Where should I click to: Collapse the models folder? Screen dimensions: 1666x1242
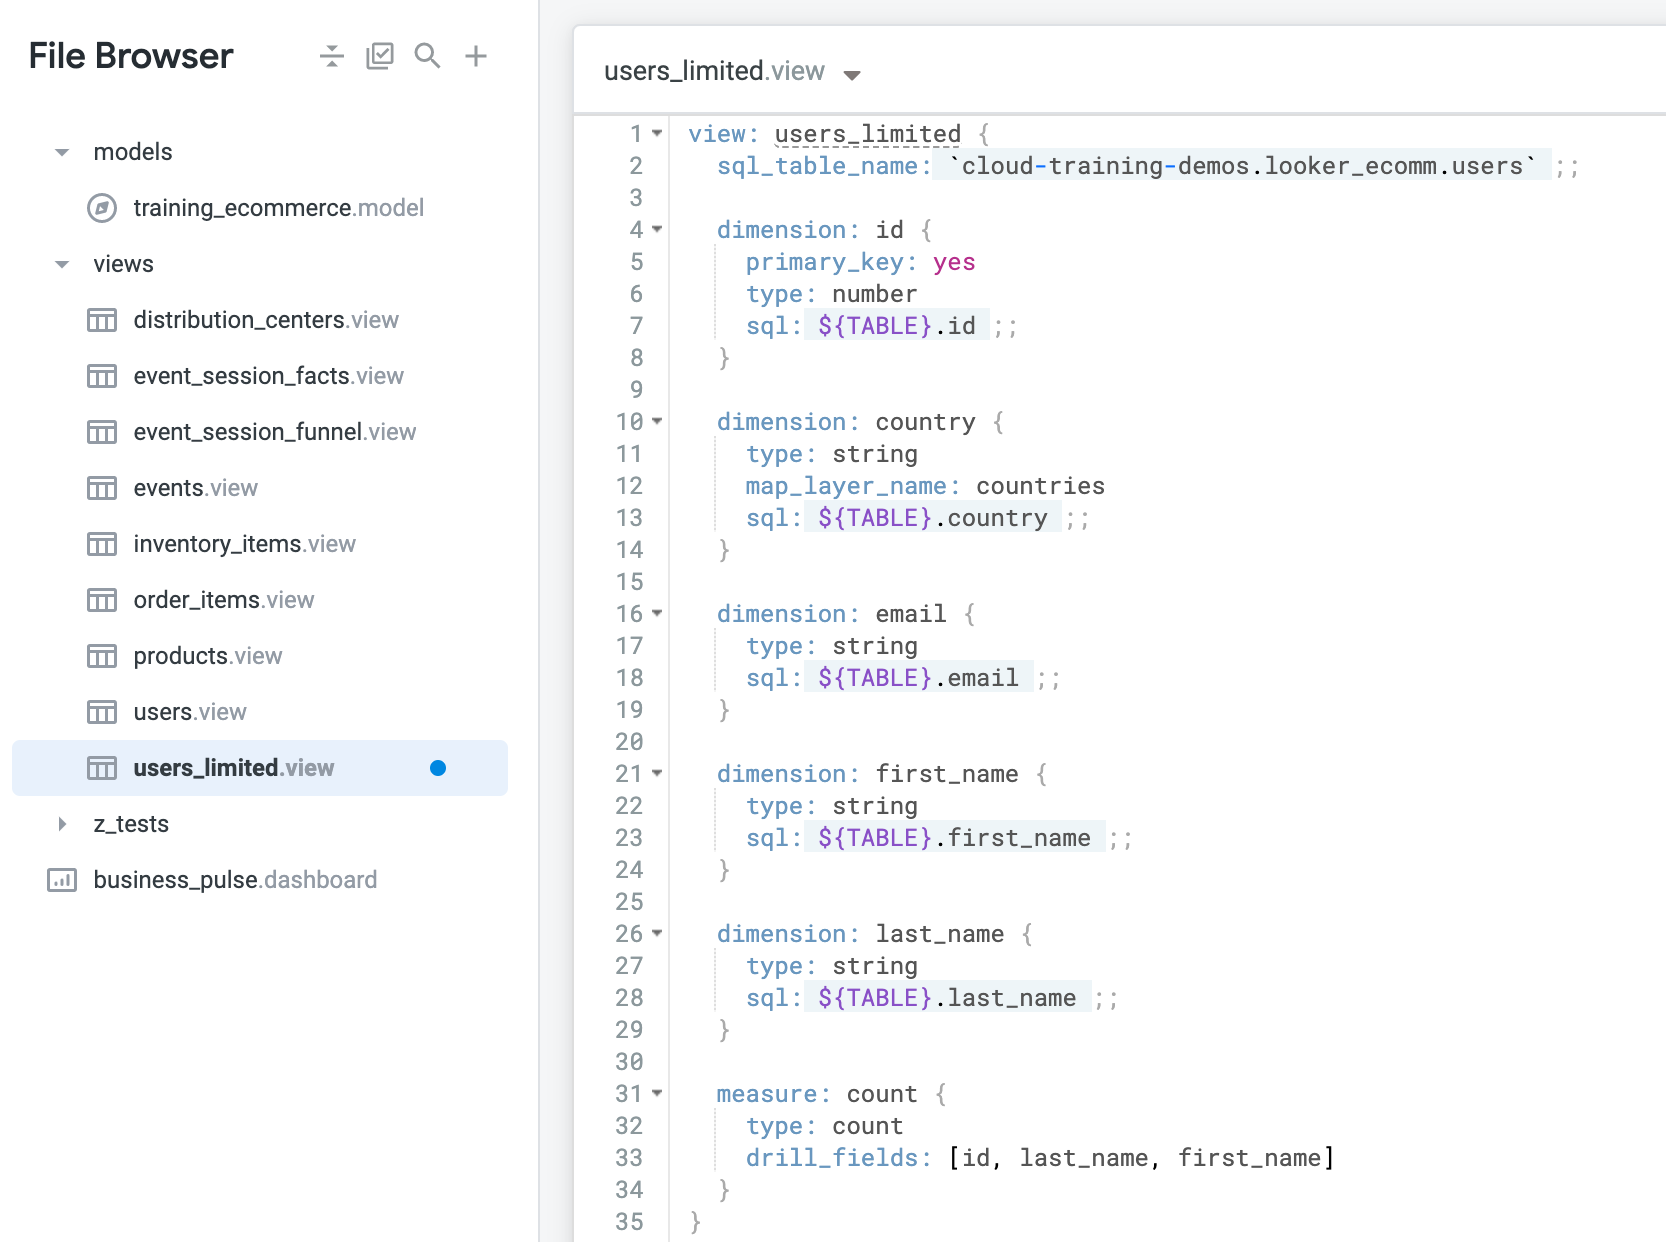(x=62, y=153)
